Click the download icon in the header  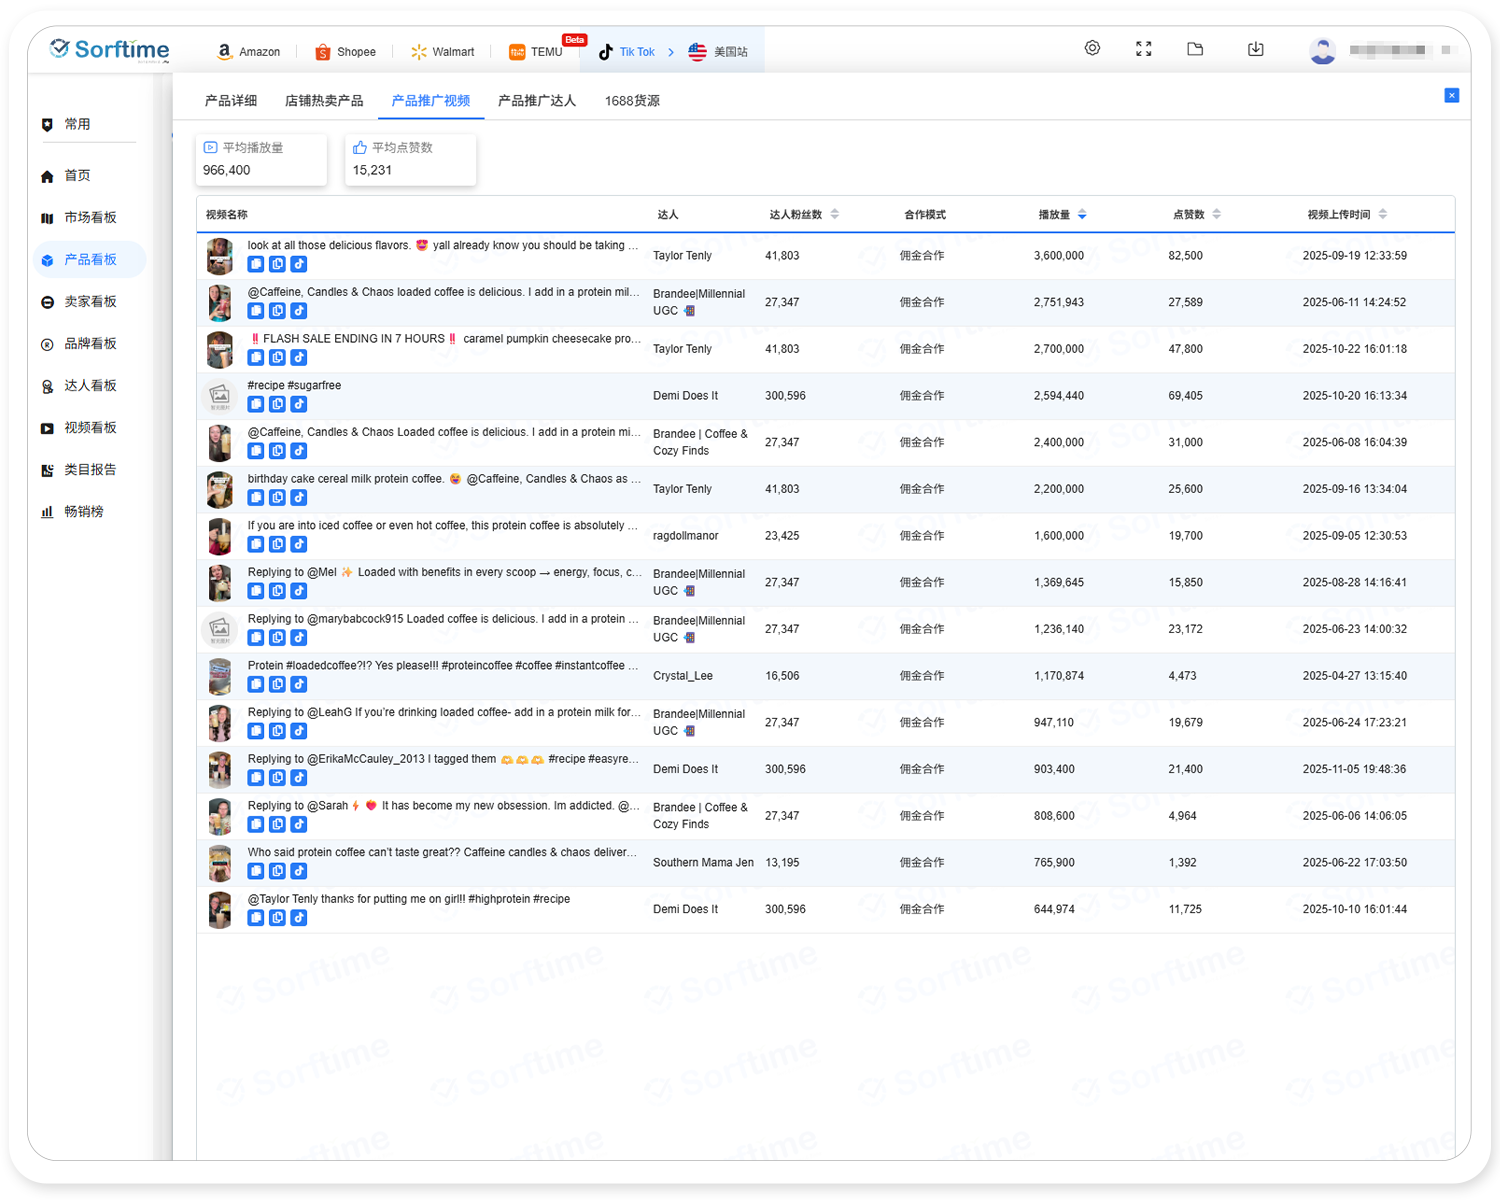click(1256, 49)
